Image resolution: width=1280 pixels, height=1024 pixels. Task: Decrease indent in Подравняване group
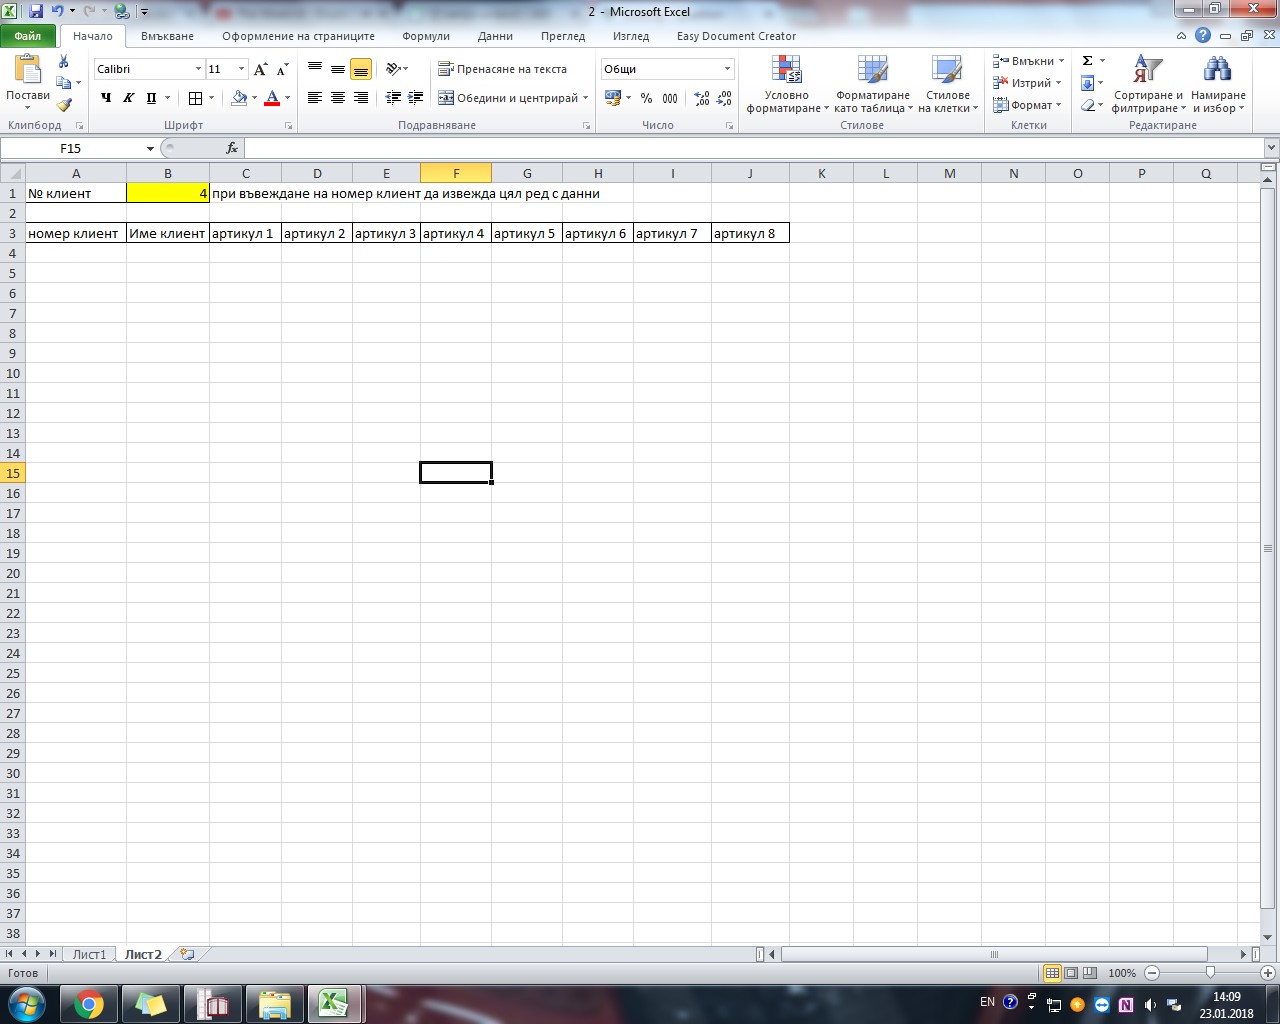point(393,98)
